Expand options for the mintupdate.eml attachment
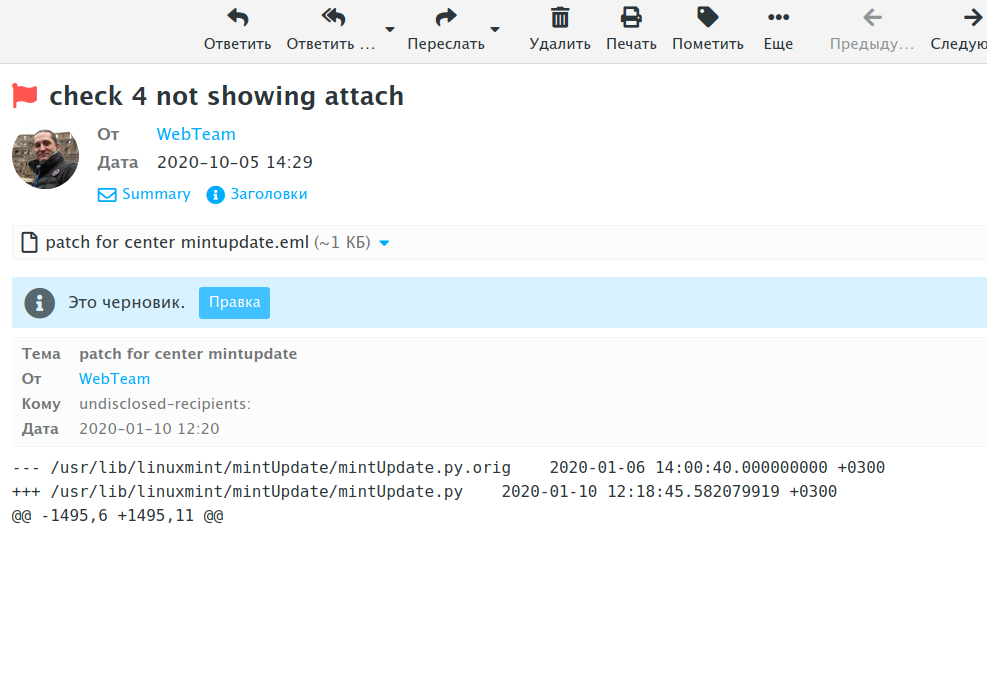The width and height of the screenshot is (987, 677). coord(385,242)
